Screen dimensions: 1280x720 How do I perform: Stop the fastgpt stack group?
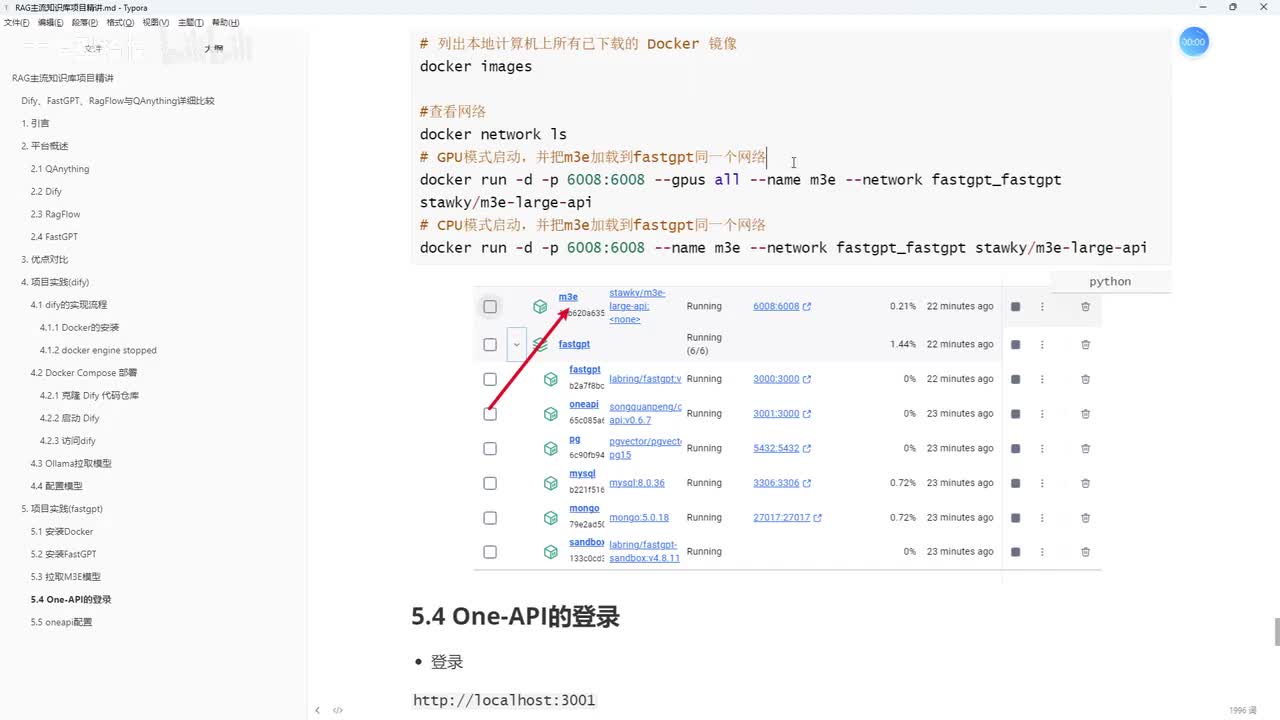(1015, 345)
